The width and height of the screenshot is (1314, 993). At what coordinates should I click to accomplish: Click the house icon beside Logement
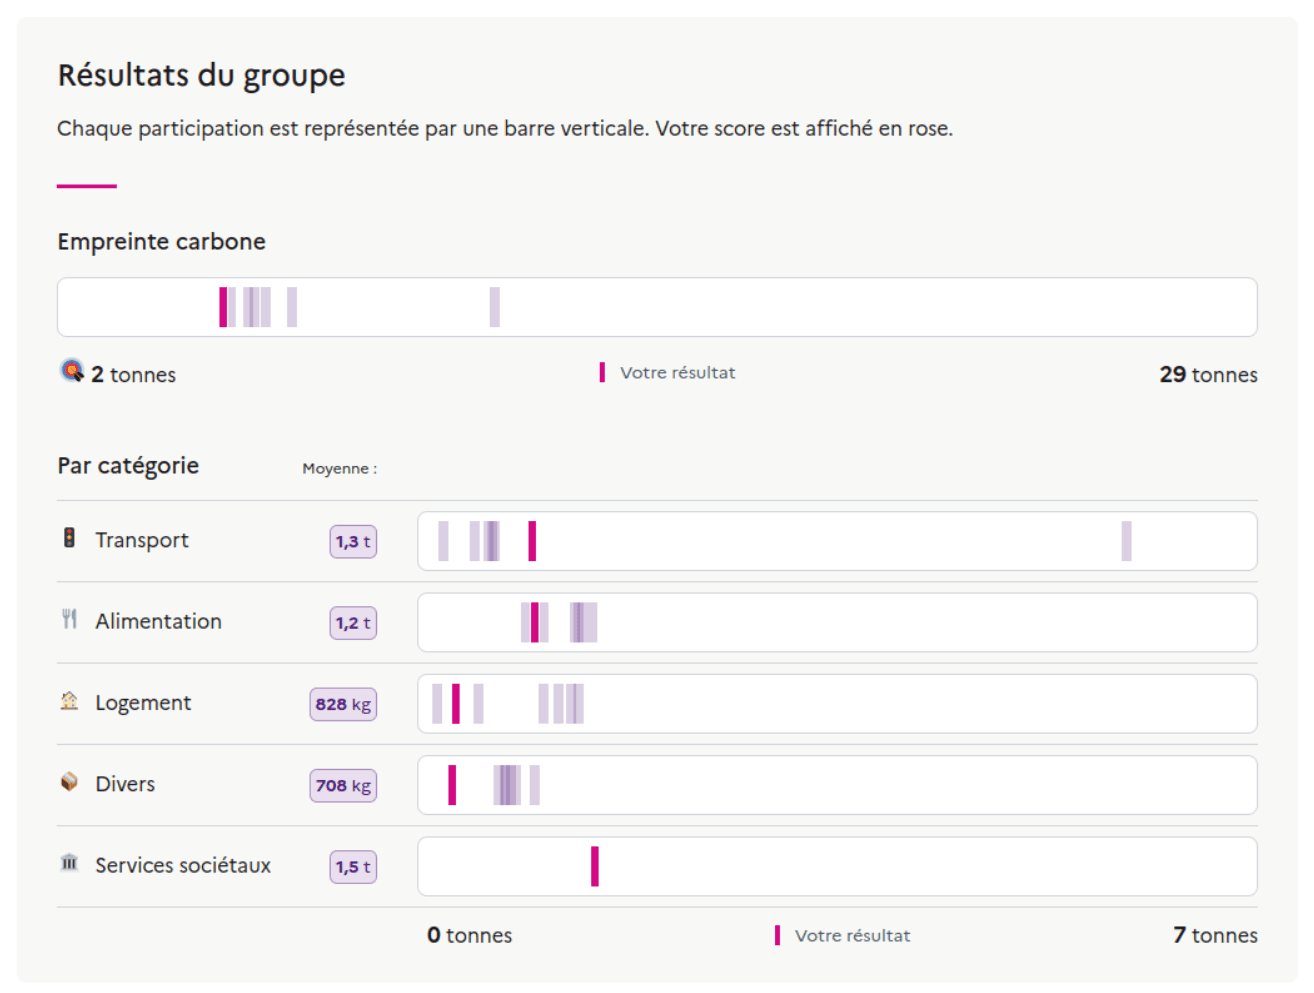68,702
